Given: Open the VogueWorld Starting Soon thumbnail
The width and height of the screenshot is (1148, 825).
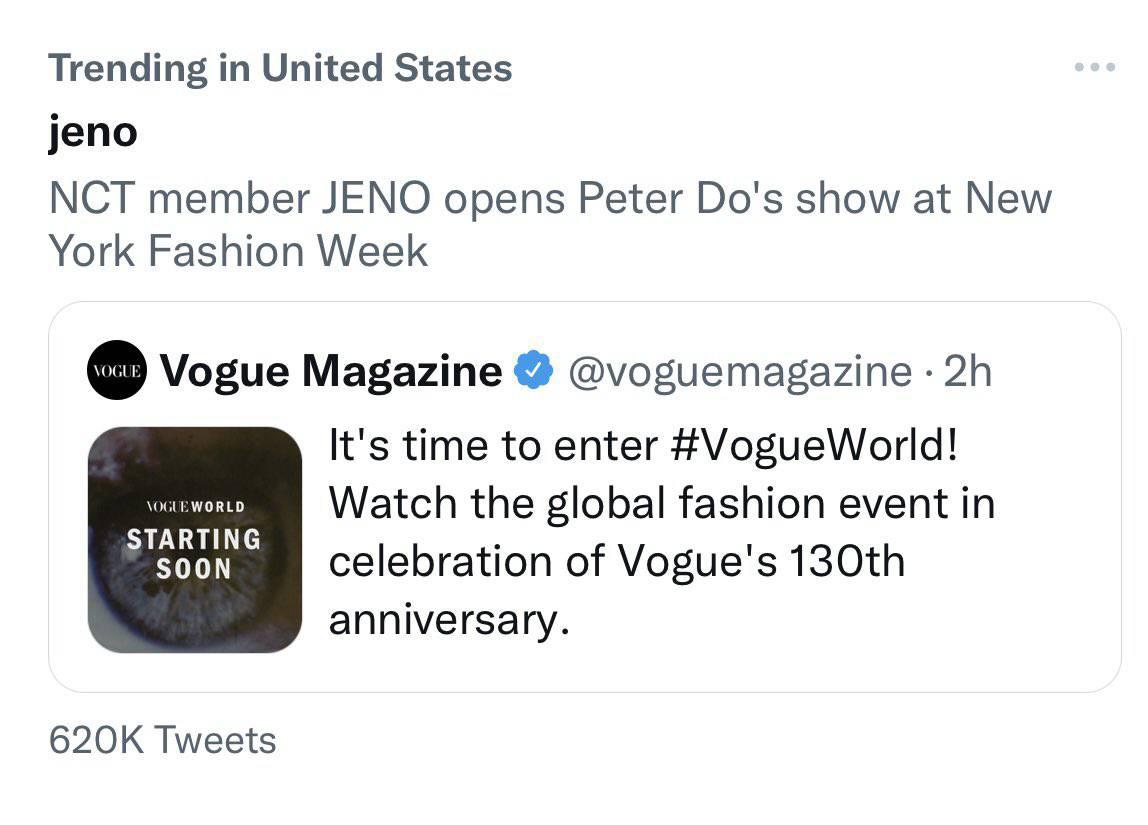Looking at the screenshot, I should (x=195, y=540).
